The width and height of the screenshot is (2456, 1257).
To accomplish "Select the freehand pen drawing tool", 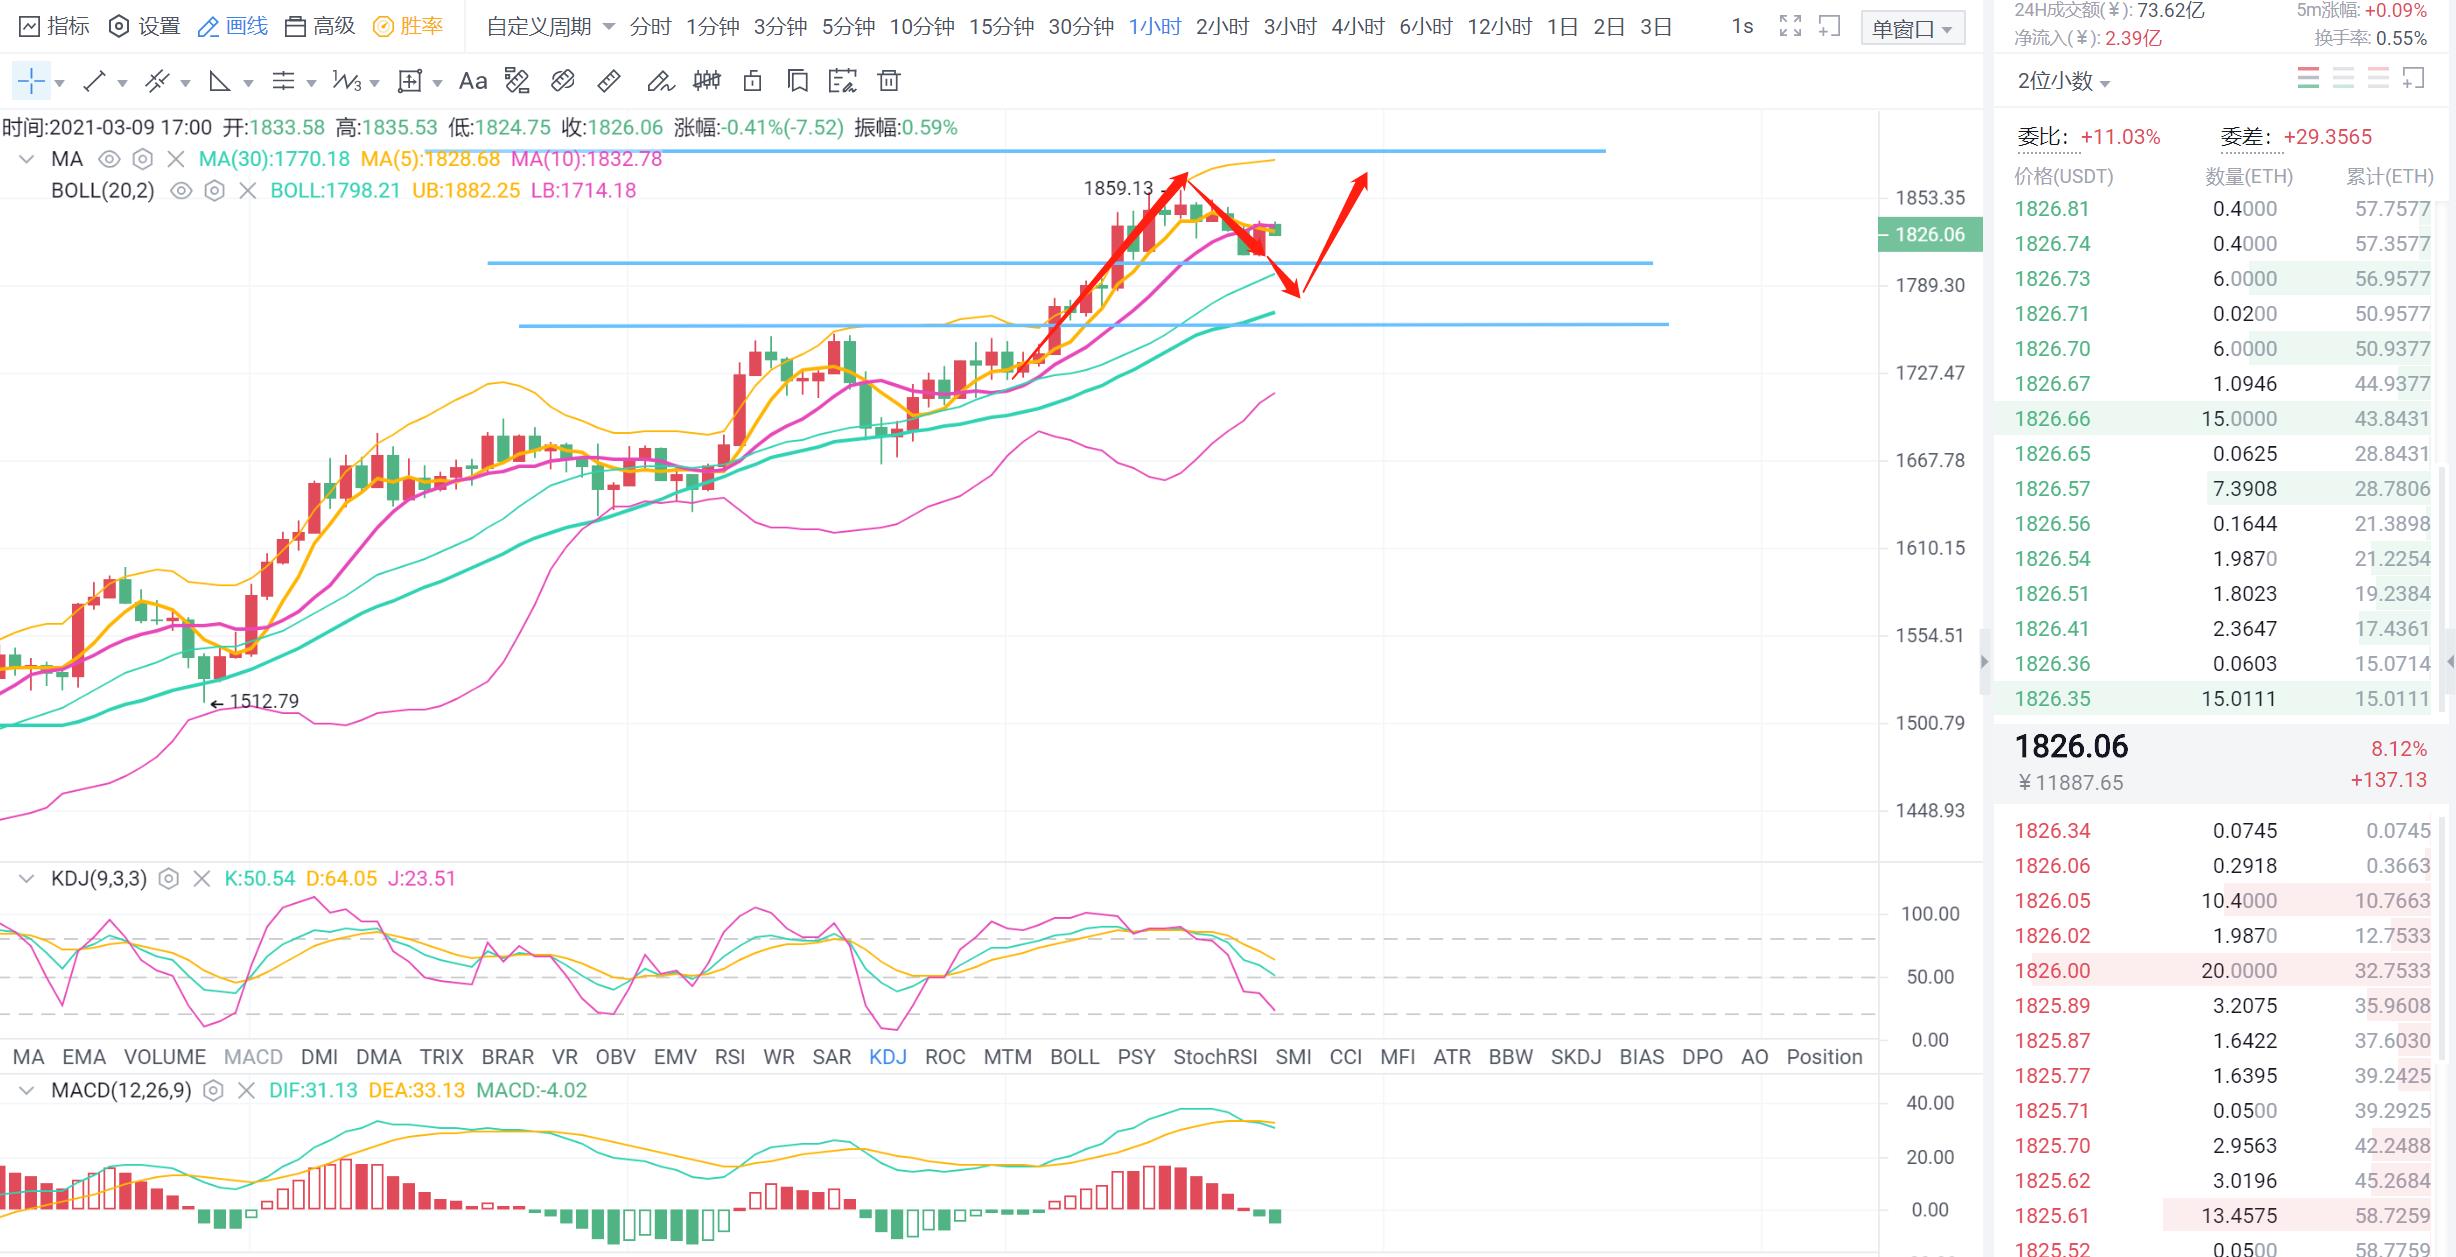I will point(659,81).
